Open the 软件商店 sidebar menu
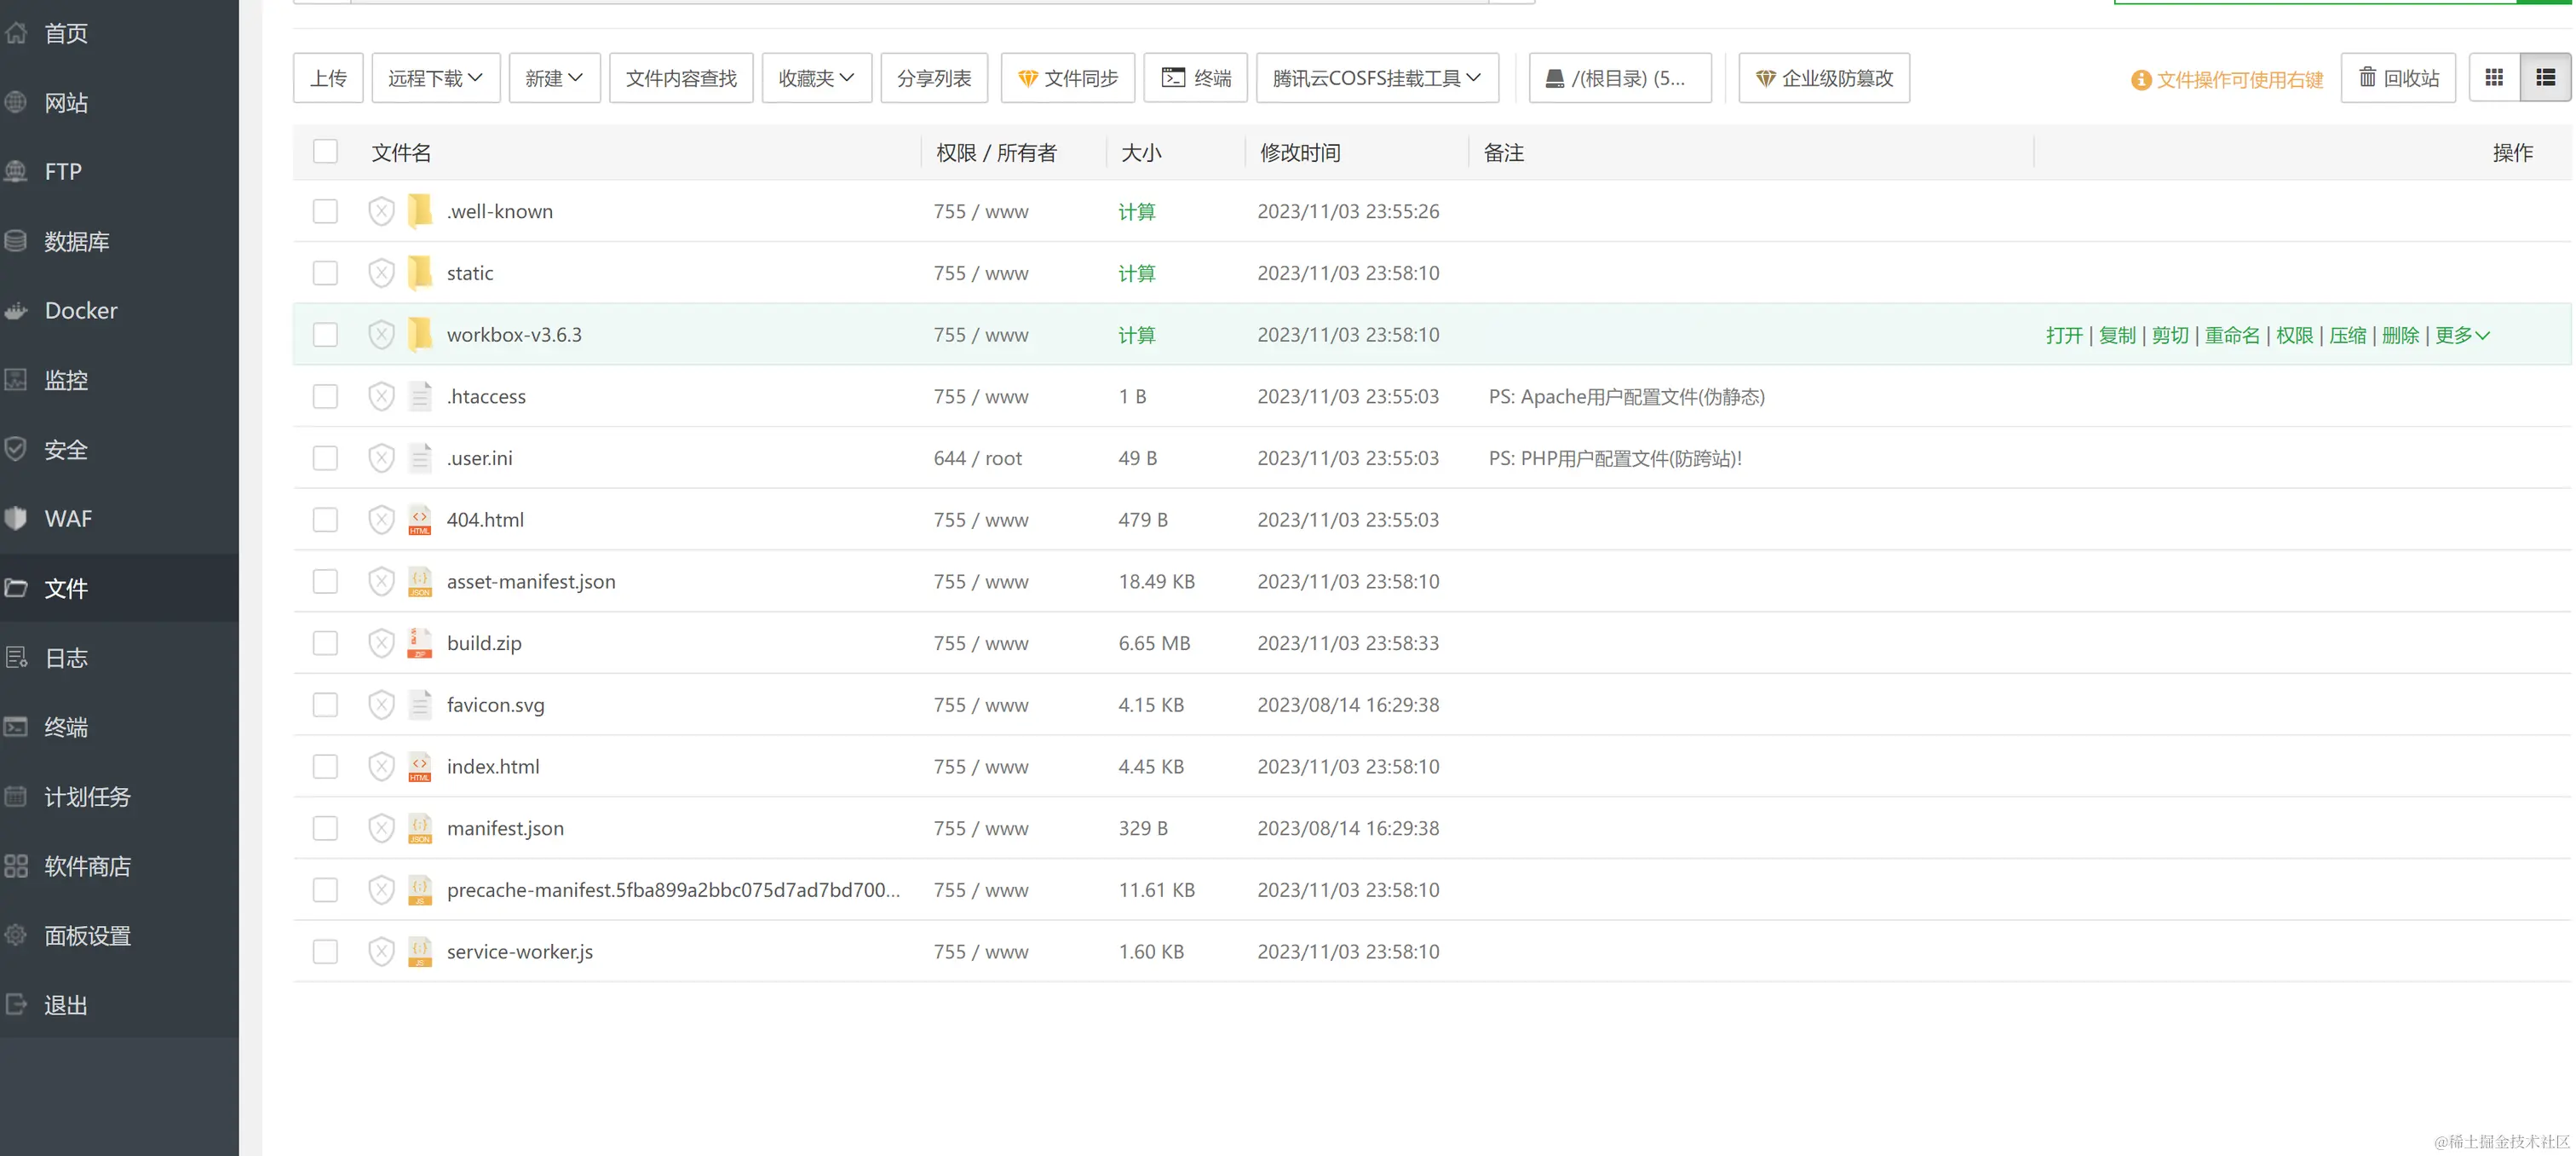This screenshot has height=1156, width=2576. click(87, 867)
